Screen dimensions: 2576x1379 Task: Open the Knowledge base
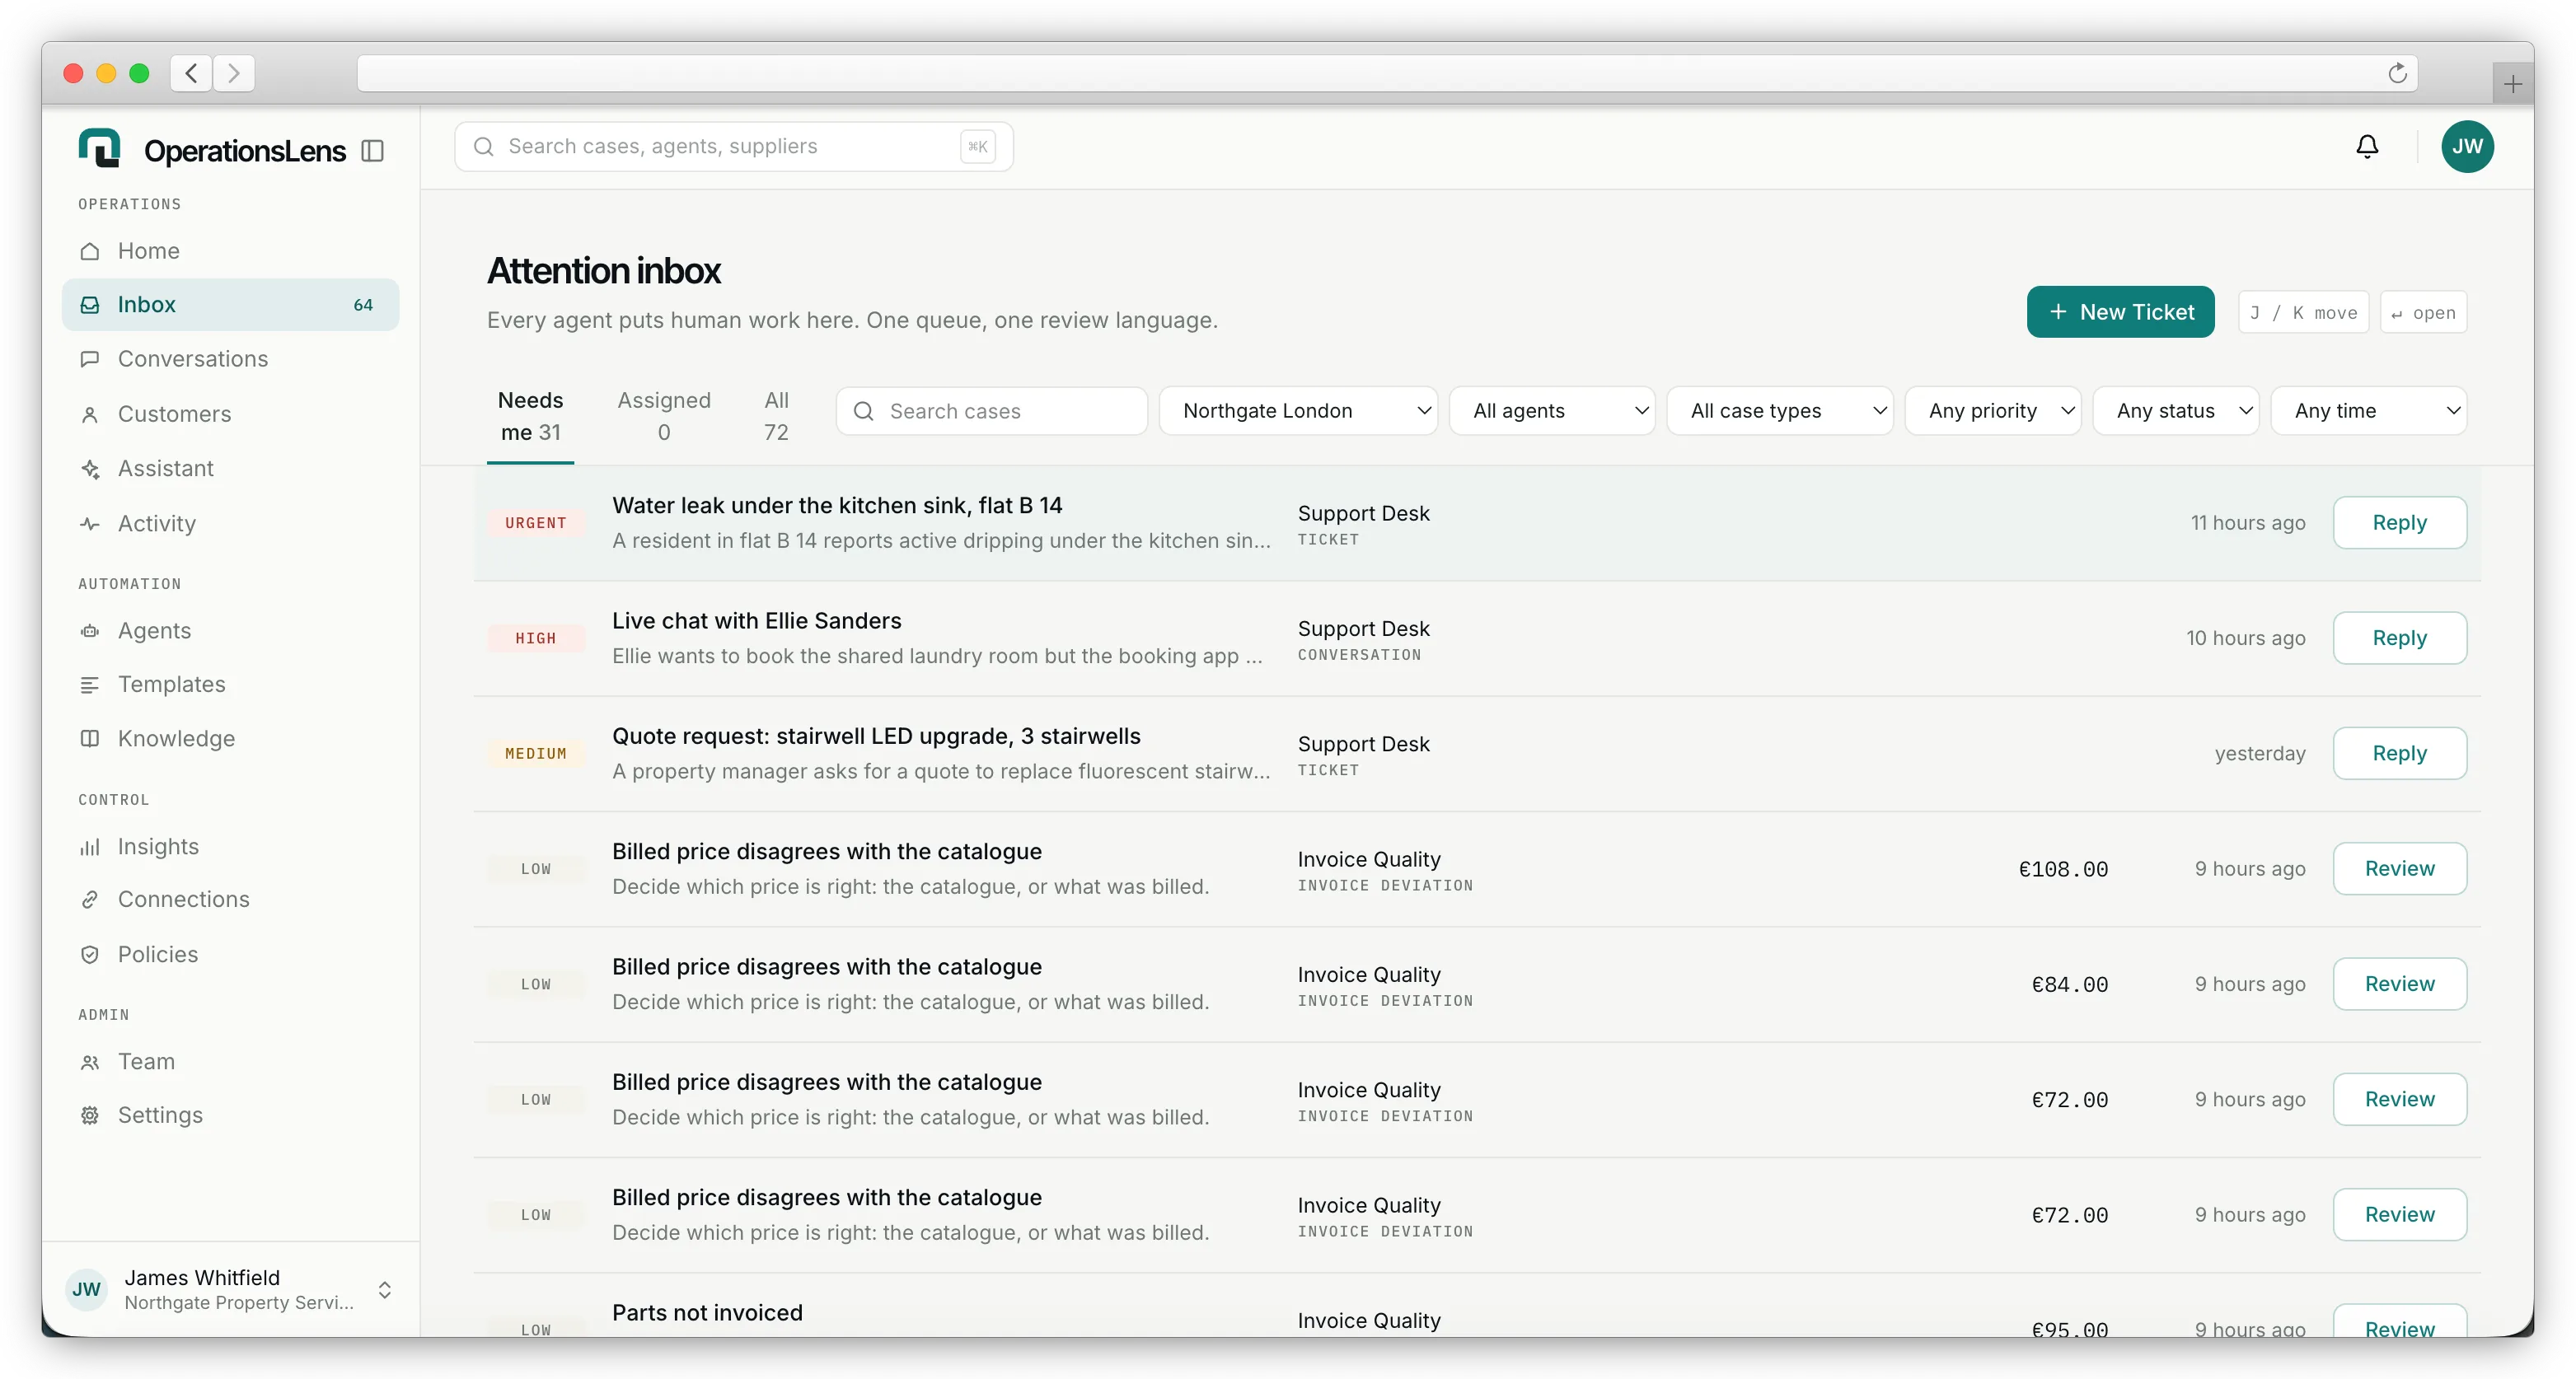230,738
